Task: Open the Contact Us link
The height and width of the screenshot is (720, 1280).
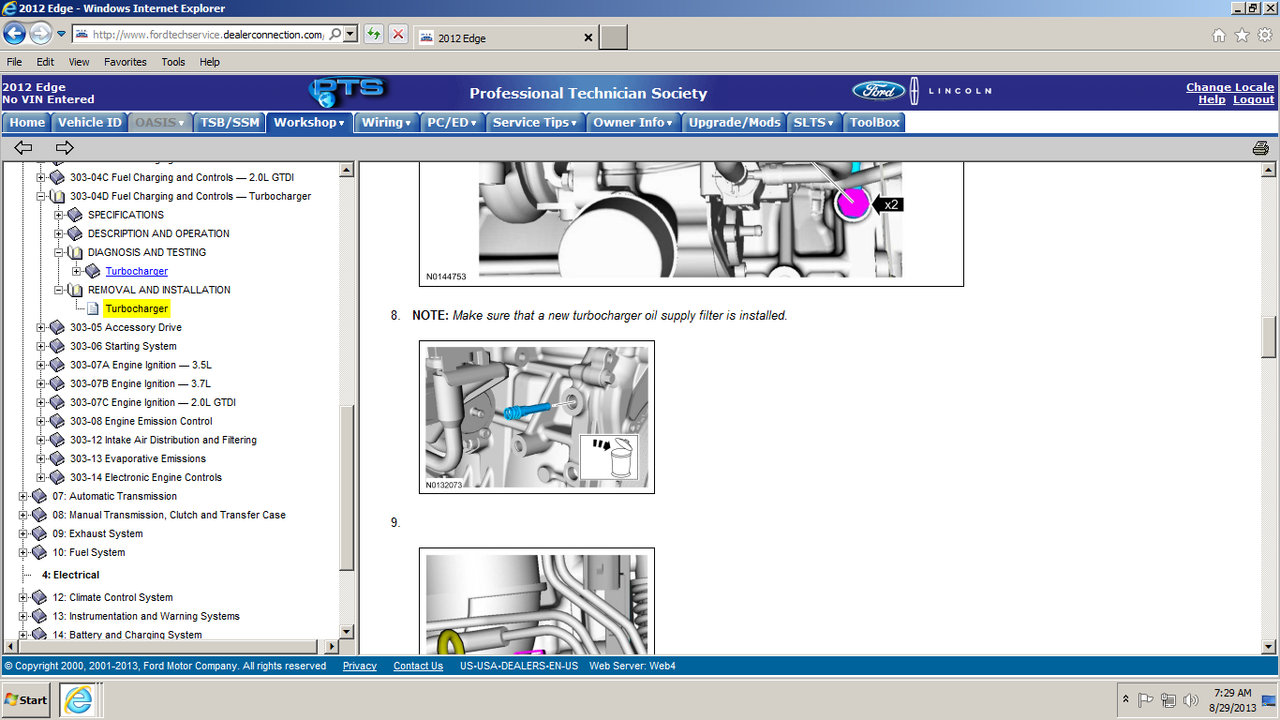Action: point(418,666)
